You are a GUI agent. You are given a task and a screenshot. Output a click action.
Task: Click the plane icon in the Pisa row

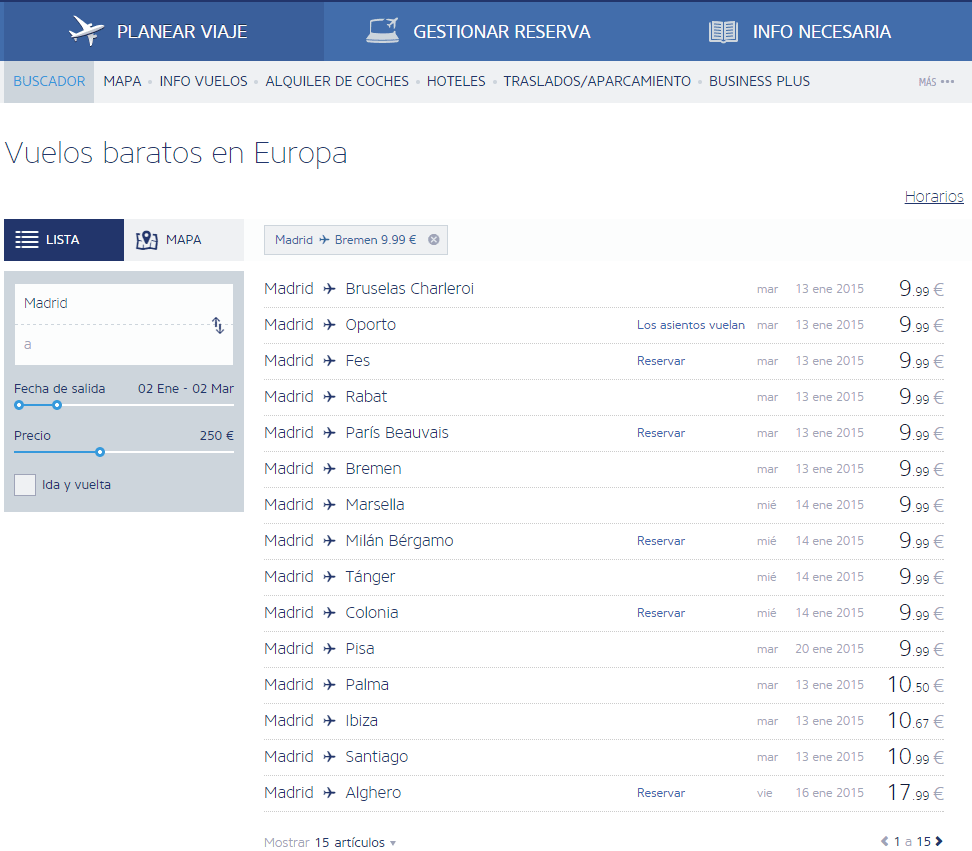330,648
